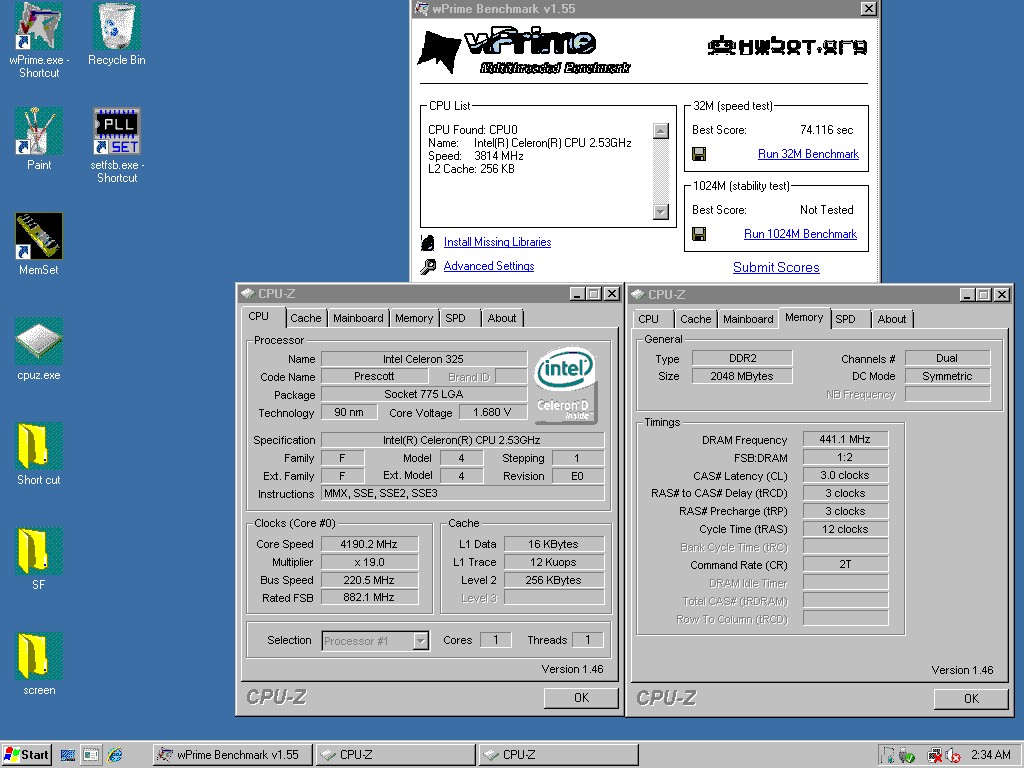Click the second CPU-Z taskbar button
The height and width of the screenshot is (768, 1024).
pyautogui.click(x=558, y=755)
